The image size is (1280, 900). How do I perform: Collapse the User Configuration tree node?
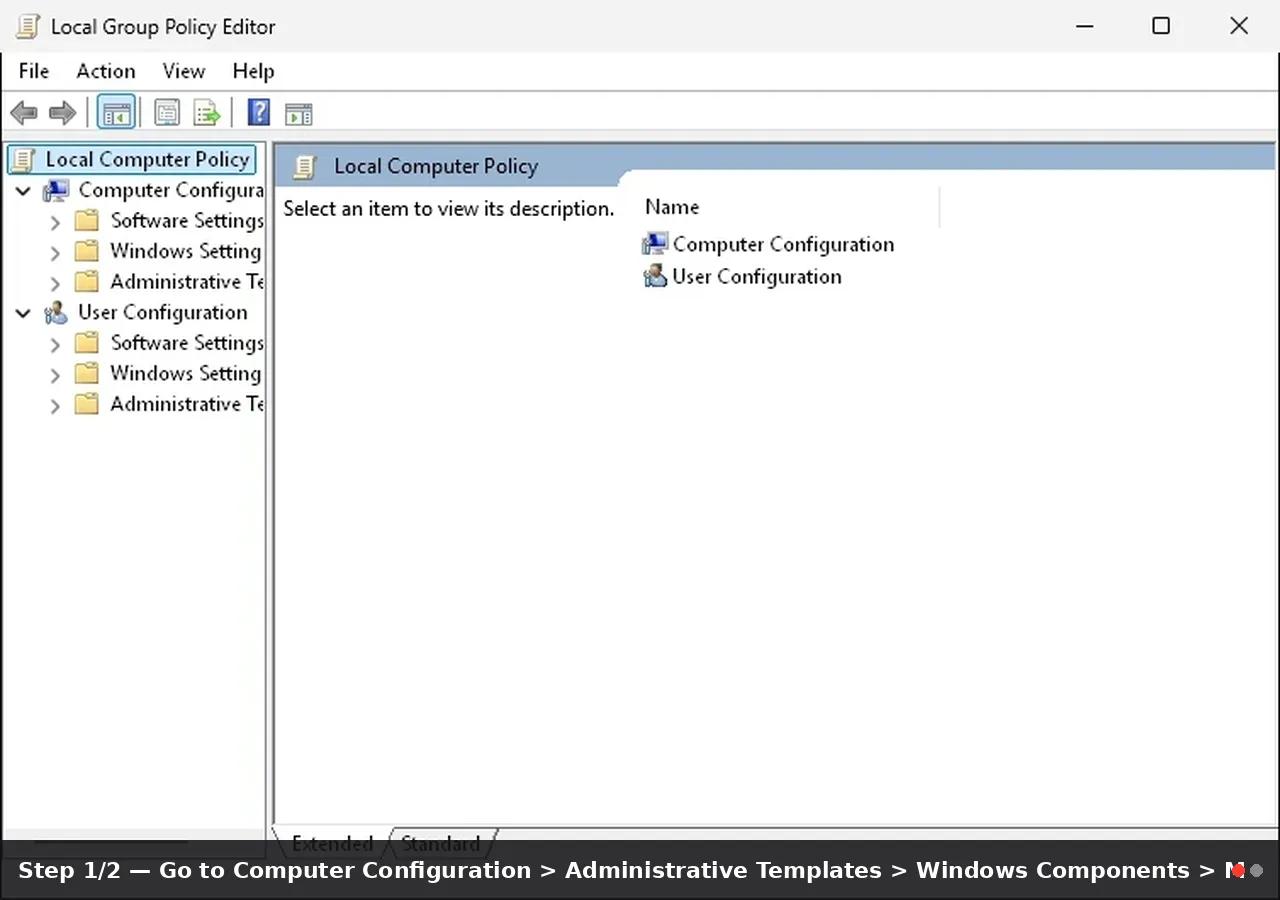(23, 313)
